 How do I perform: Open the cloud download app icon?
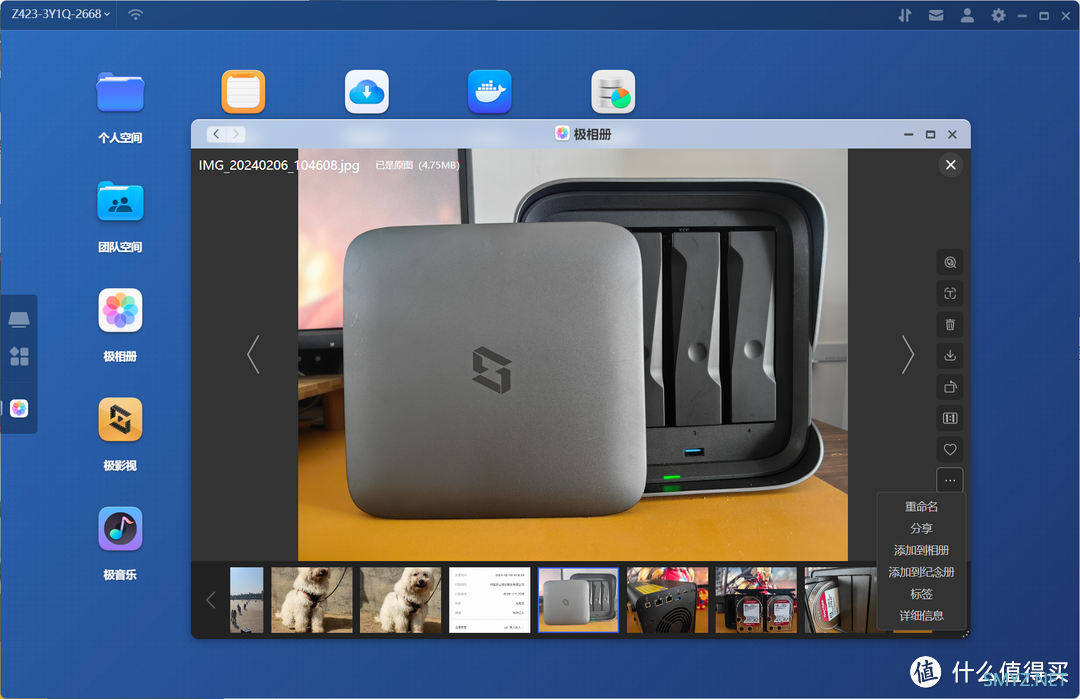(x=366, y=92)
